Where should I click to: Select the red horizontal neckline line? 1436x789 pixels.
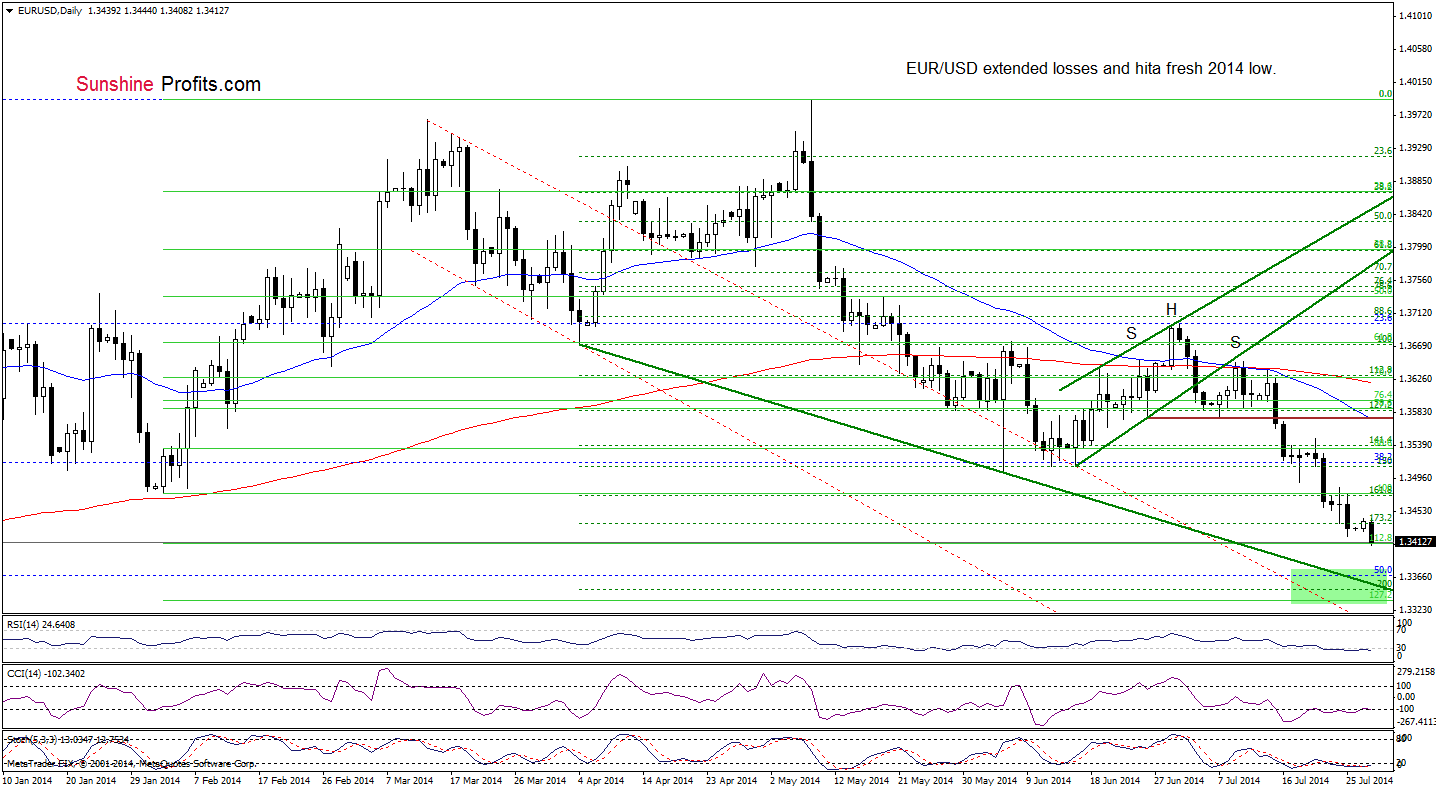pyautogui.click(x=1269, y=417)
